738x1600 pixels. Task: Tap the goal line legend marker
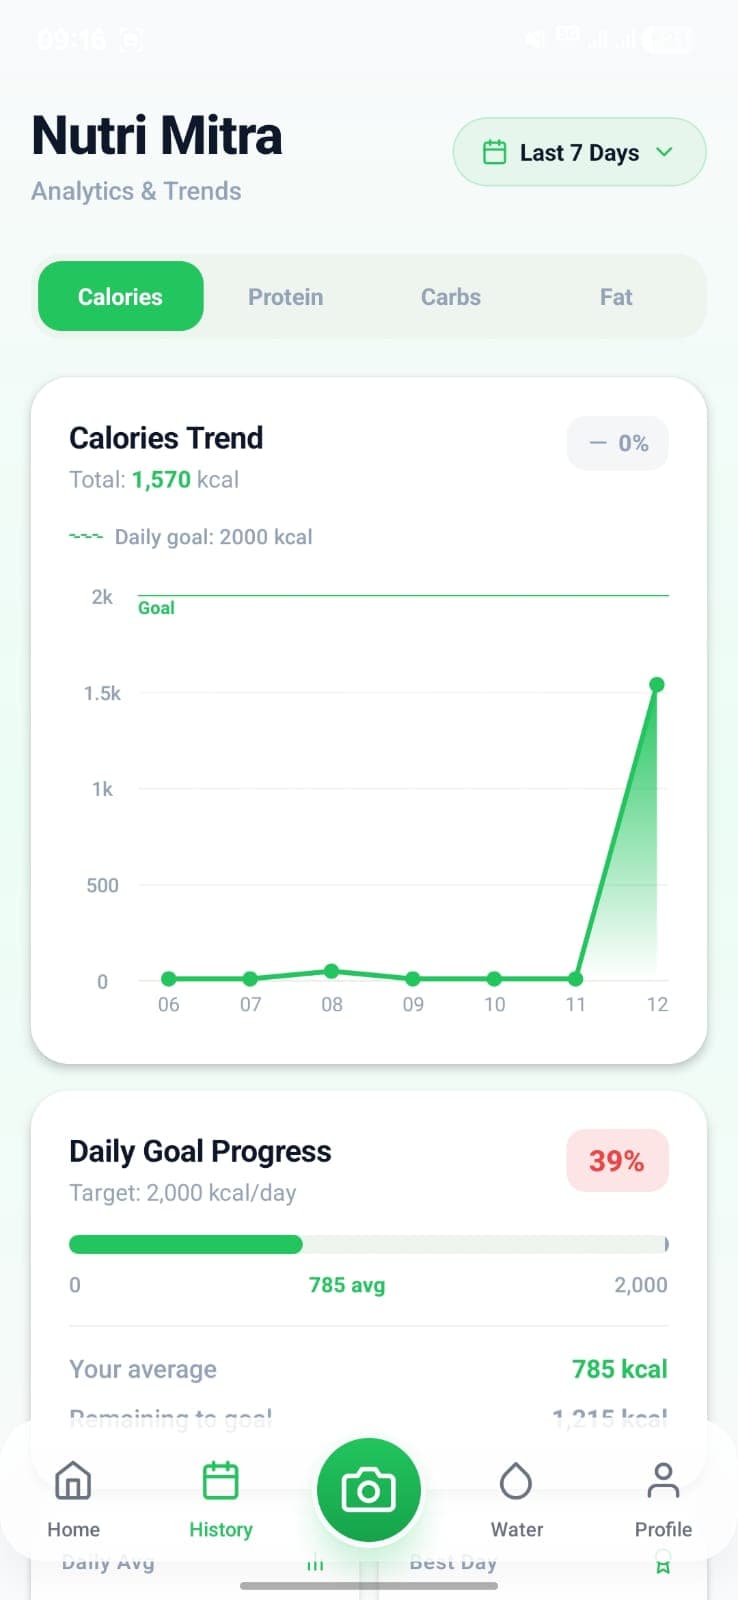pyautogui.click(x=86, y=536)
